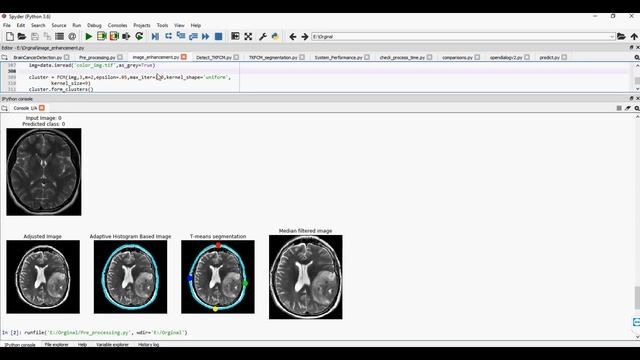Click the T-means segmentation plot
Screen dimensions: 640x360
218,277
